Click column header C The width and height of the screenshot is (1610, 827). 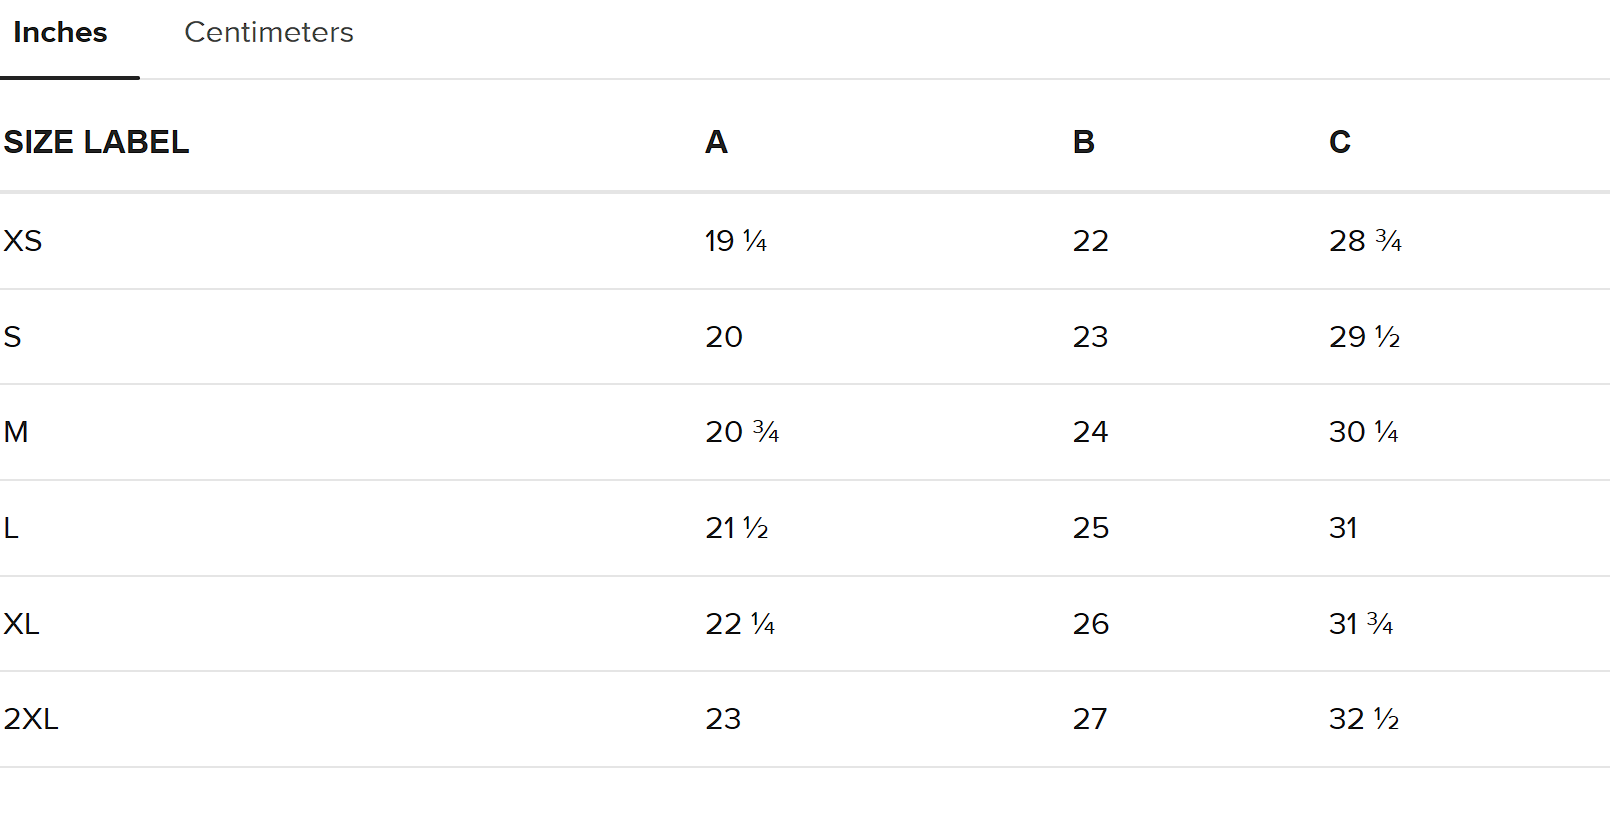coord(1340,142)
